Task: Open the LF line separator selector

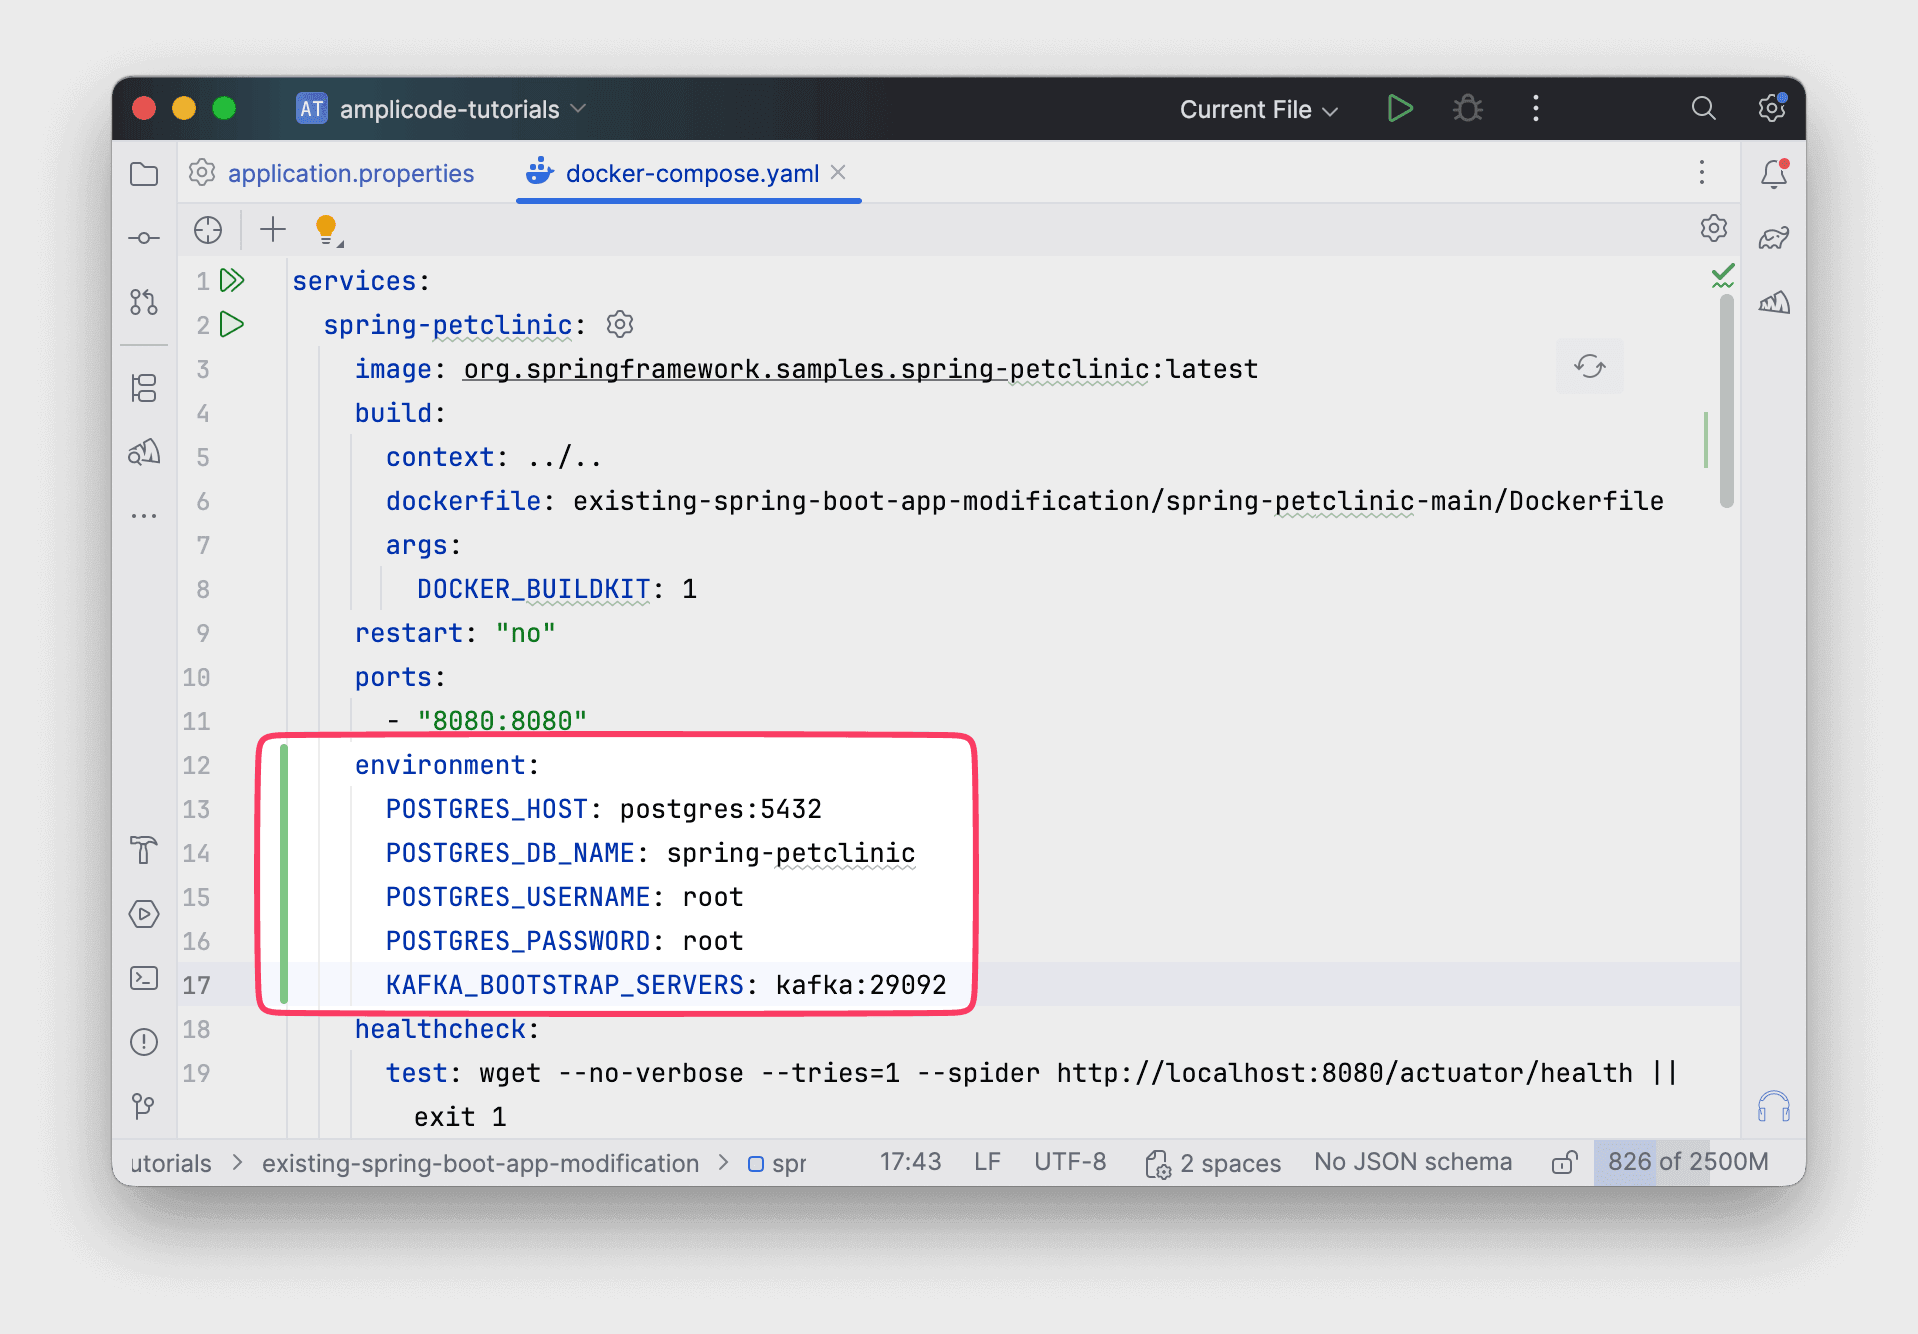Action: point(987,1162)
